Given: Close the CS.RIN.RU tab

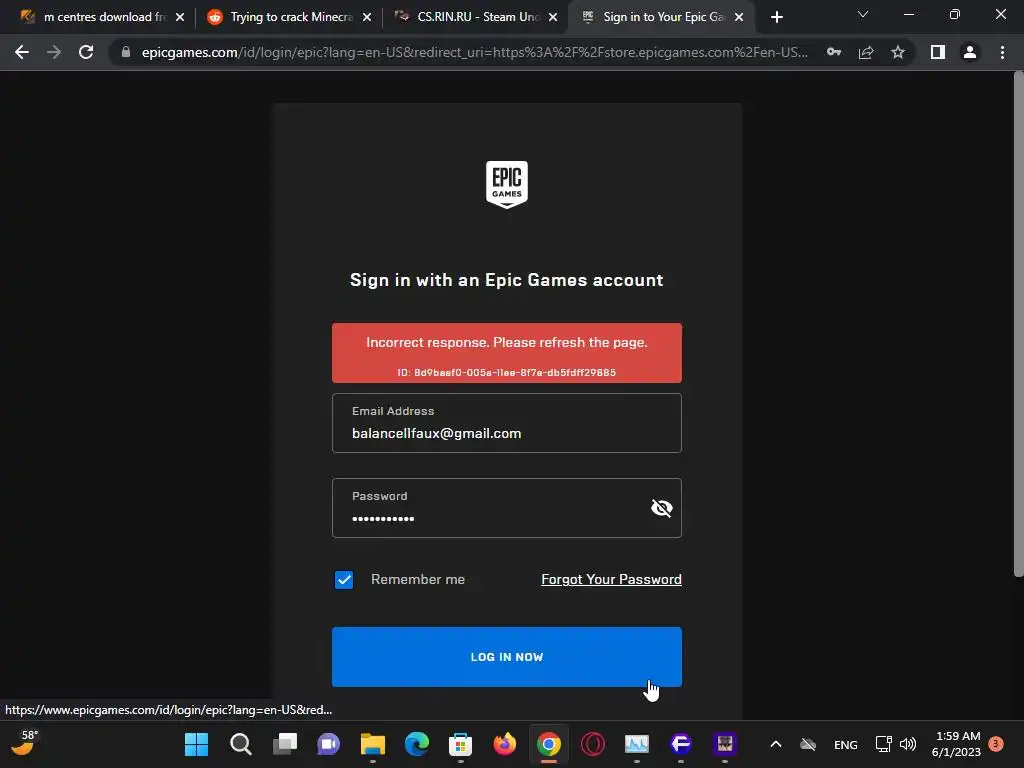Looking at the screenshot, I should coord(553,18).
